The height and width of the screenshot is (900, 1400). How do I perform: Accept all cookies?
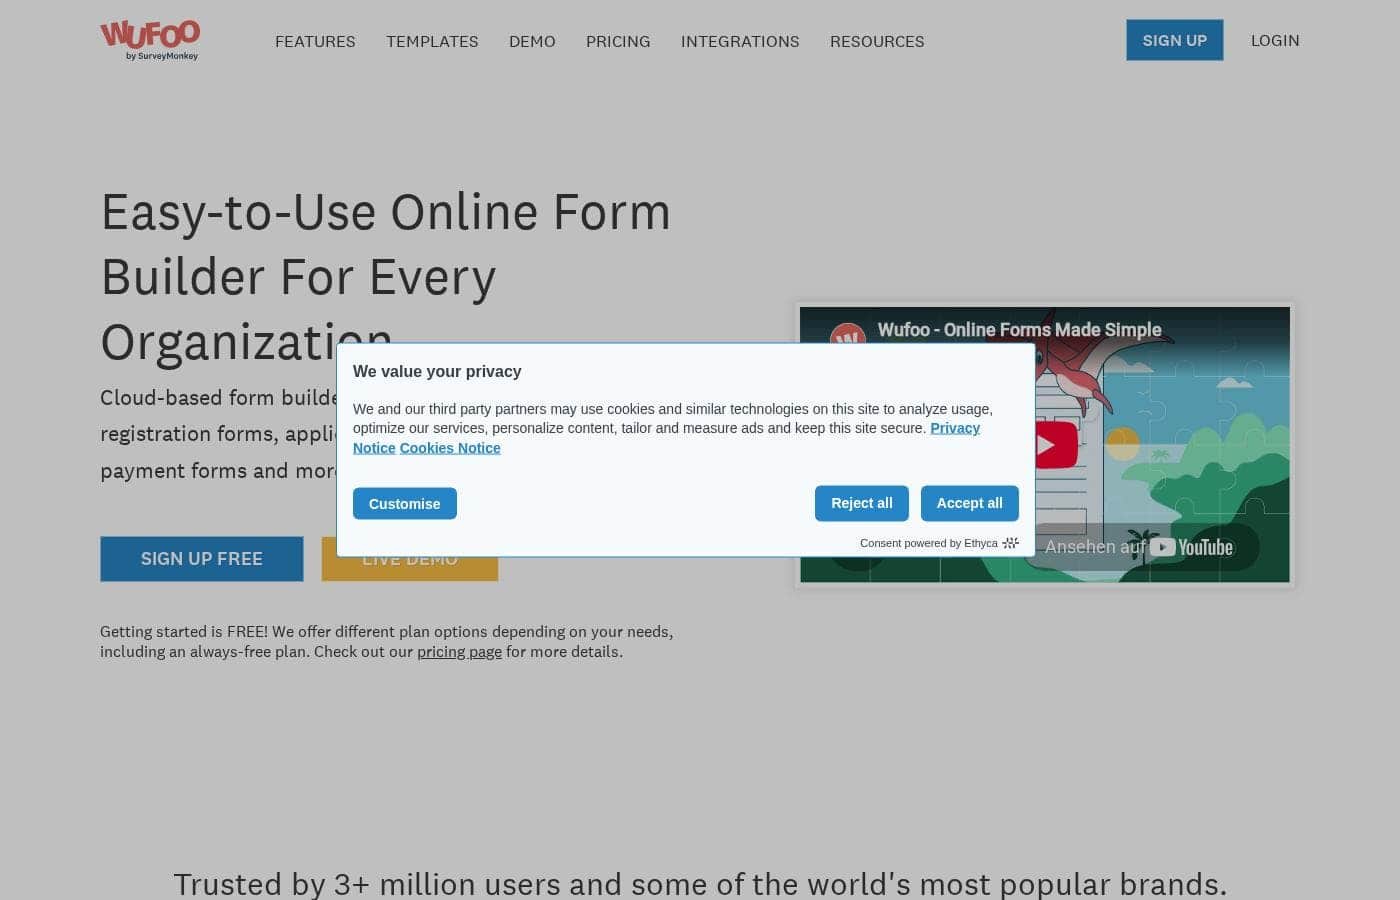pyautogui.click(x=970, y=503)
